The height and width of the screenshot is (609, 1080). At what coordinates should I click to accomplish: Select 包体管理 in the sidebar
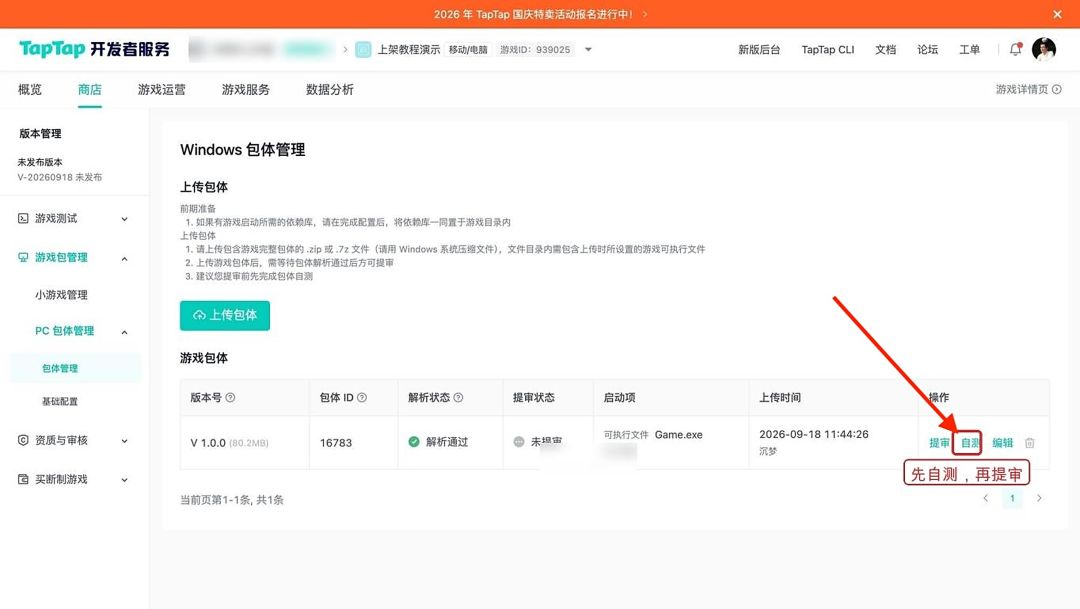(x=74, y=369)
